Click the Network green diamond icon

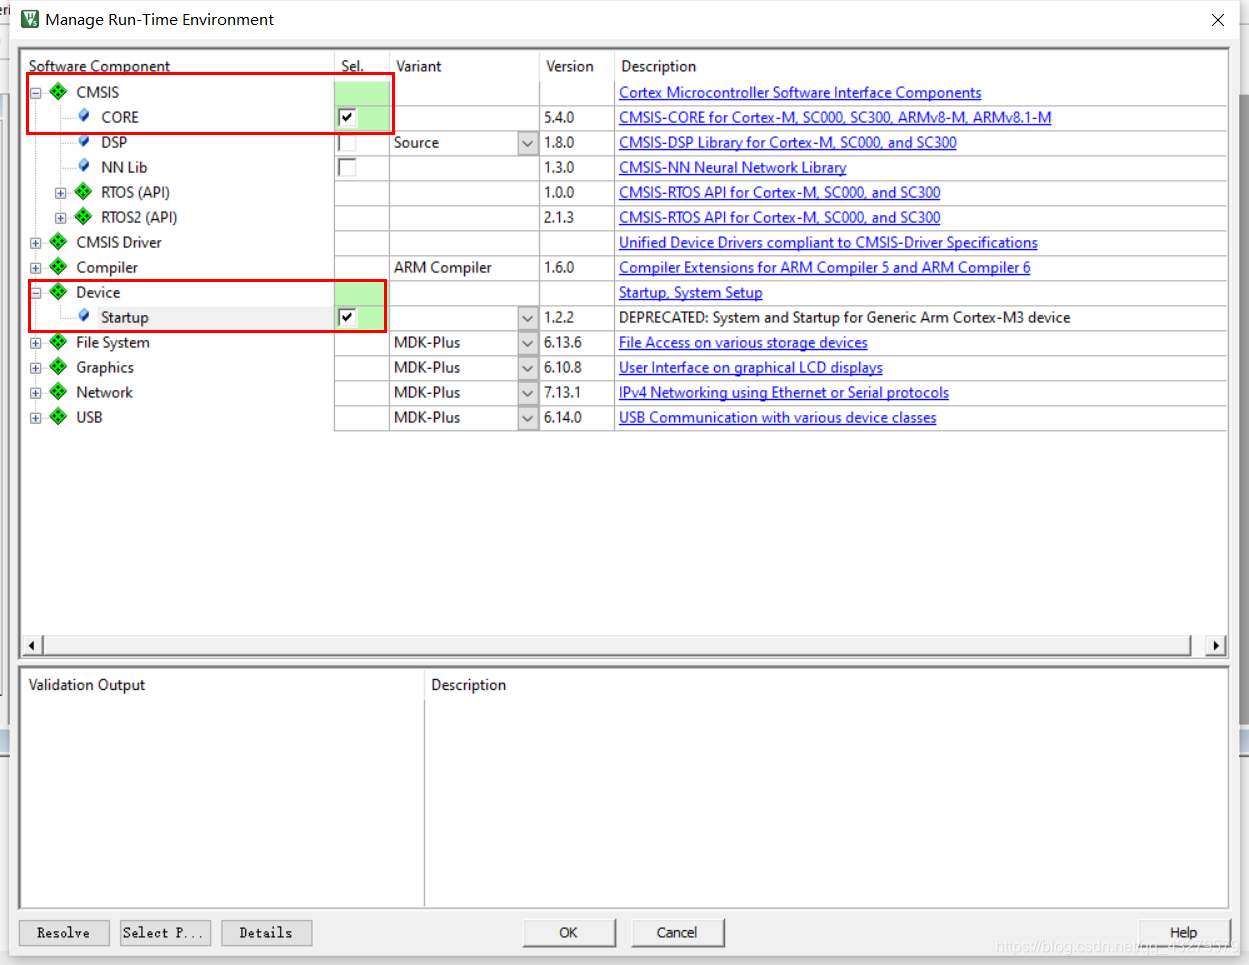pyautogui.click(x=59, y=392)
